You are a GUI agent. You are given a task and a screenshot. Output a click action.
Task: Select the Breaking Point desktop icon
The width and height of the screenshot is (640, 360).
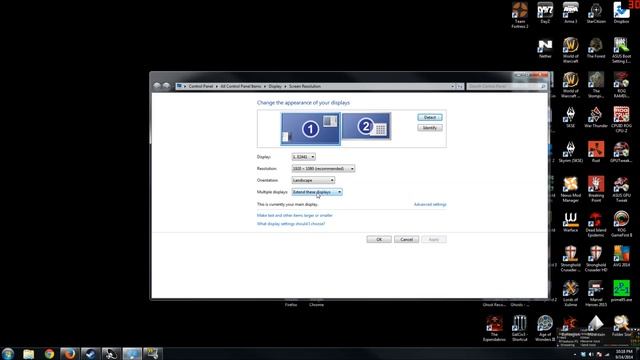click(596, 189)
